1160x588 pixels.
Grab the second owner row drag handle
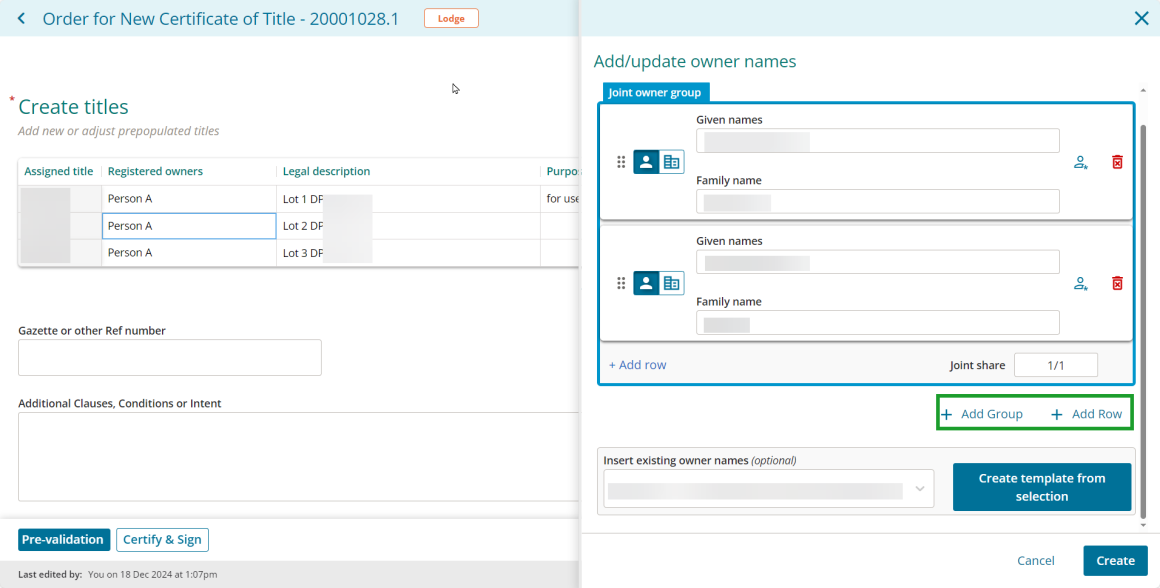[x=621, y=283]
